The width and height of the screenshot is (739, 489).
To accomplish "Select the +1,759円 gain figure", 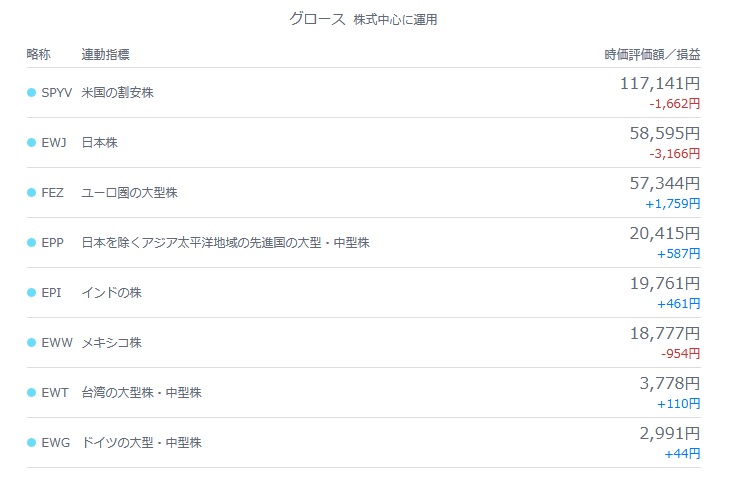I will pyautogui.click(x=673, y=204).
